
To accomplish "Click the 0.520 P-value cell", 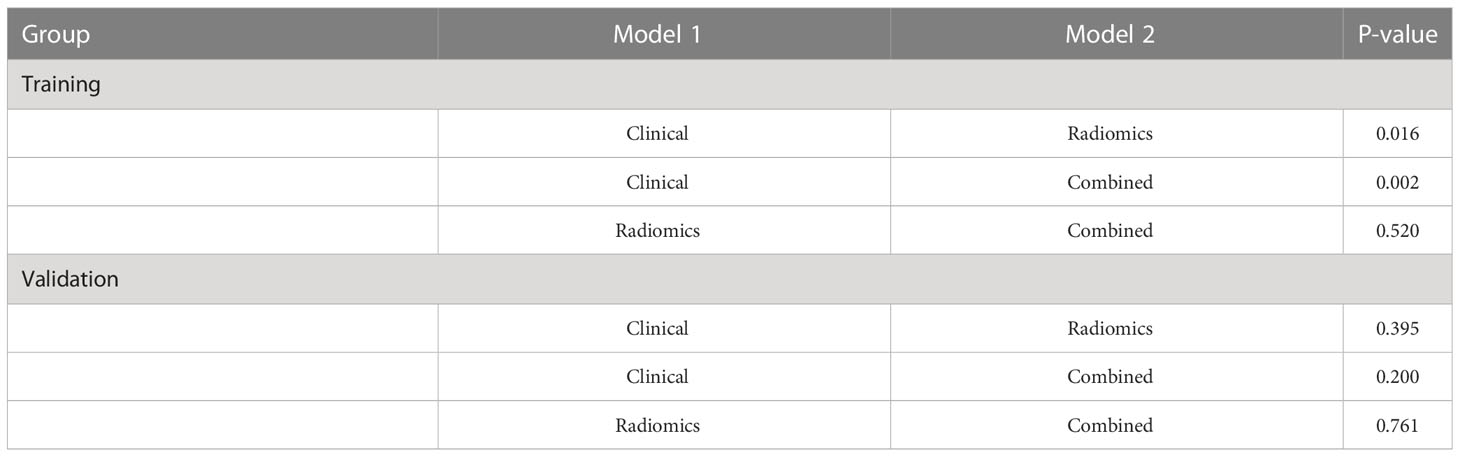I will click(1397, 231).
